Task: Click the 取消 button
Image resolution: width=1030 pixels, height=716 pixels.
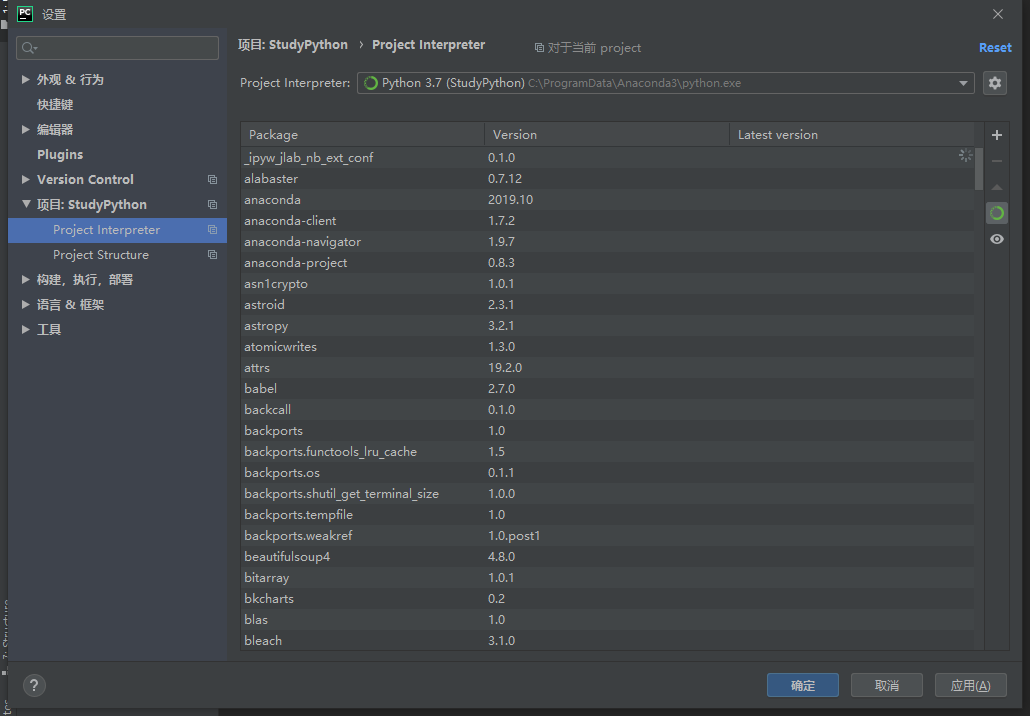Action: pos(887,685)
